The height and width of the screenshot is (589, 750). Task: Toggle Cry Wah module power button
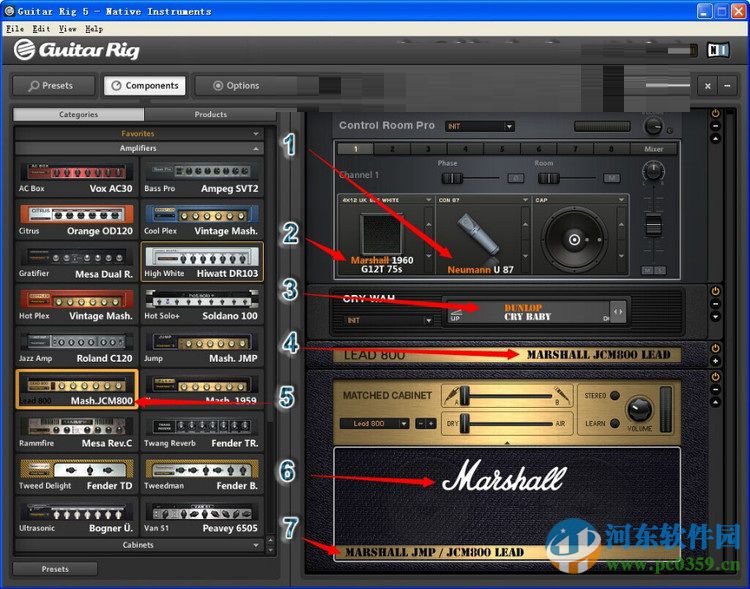(715, 291)
